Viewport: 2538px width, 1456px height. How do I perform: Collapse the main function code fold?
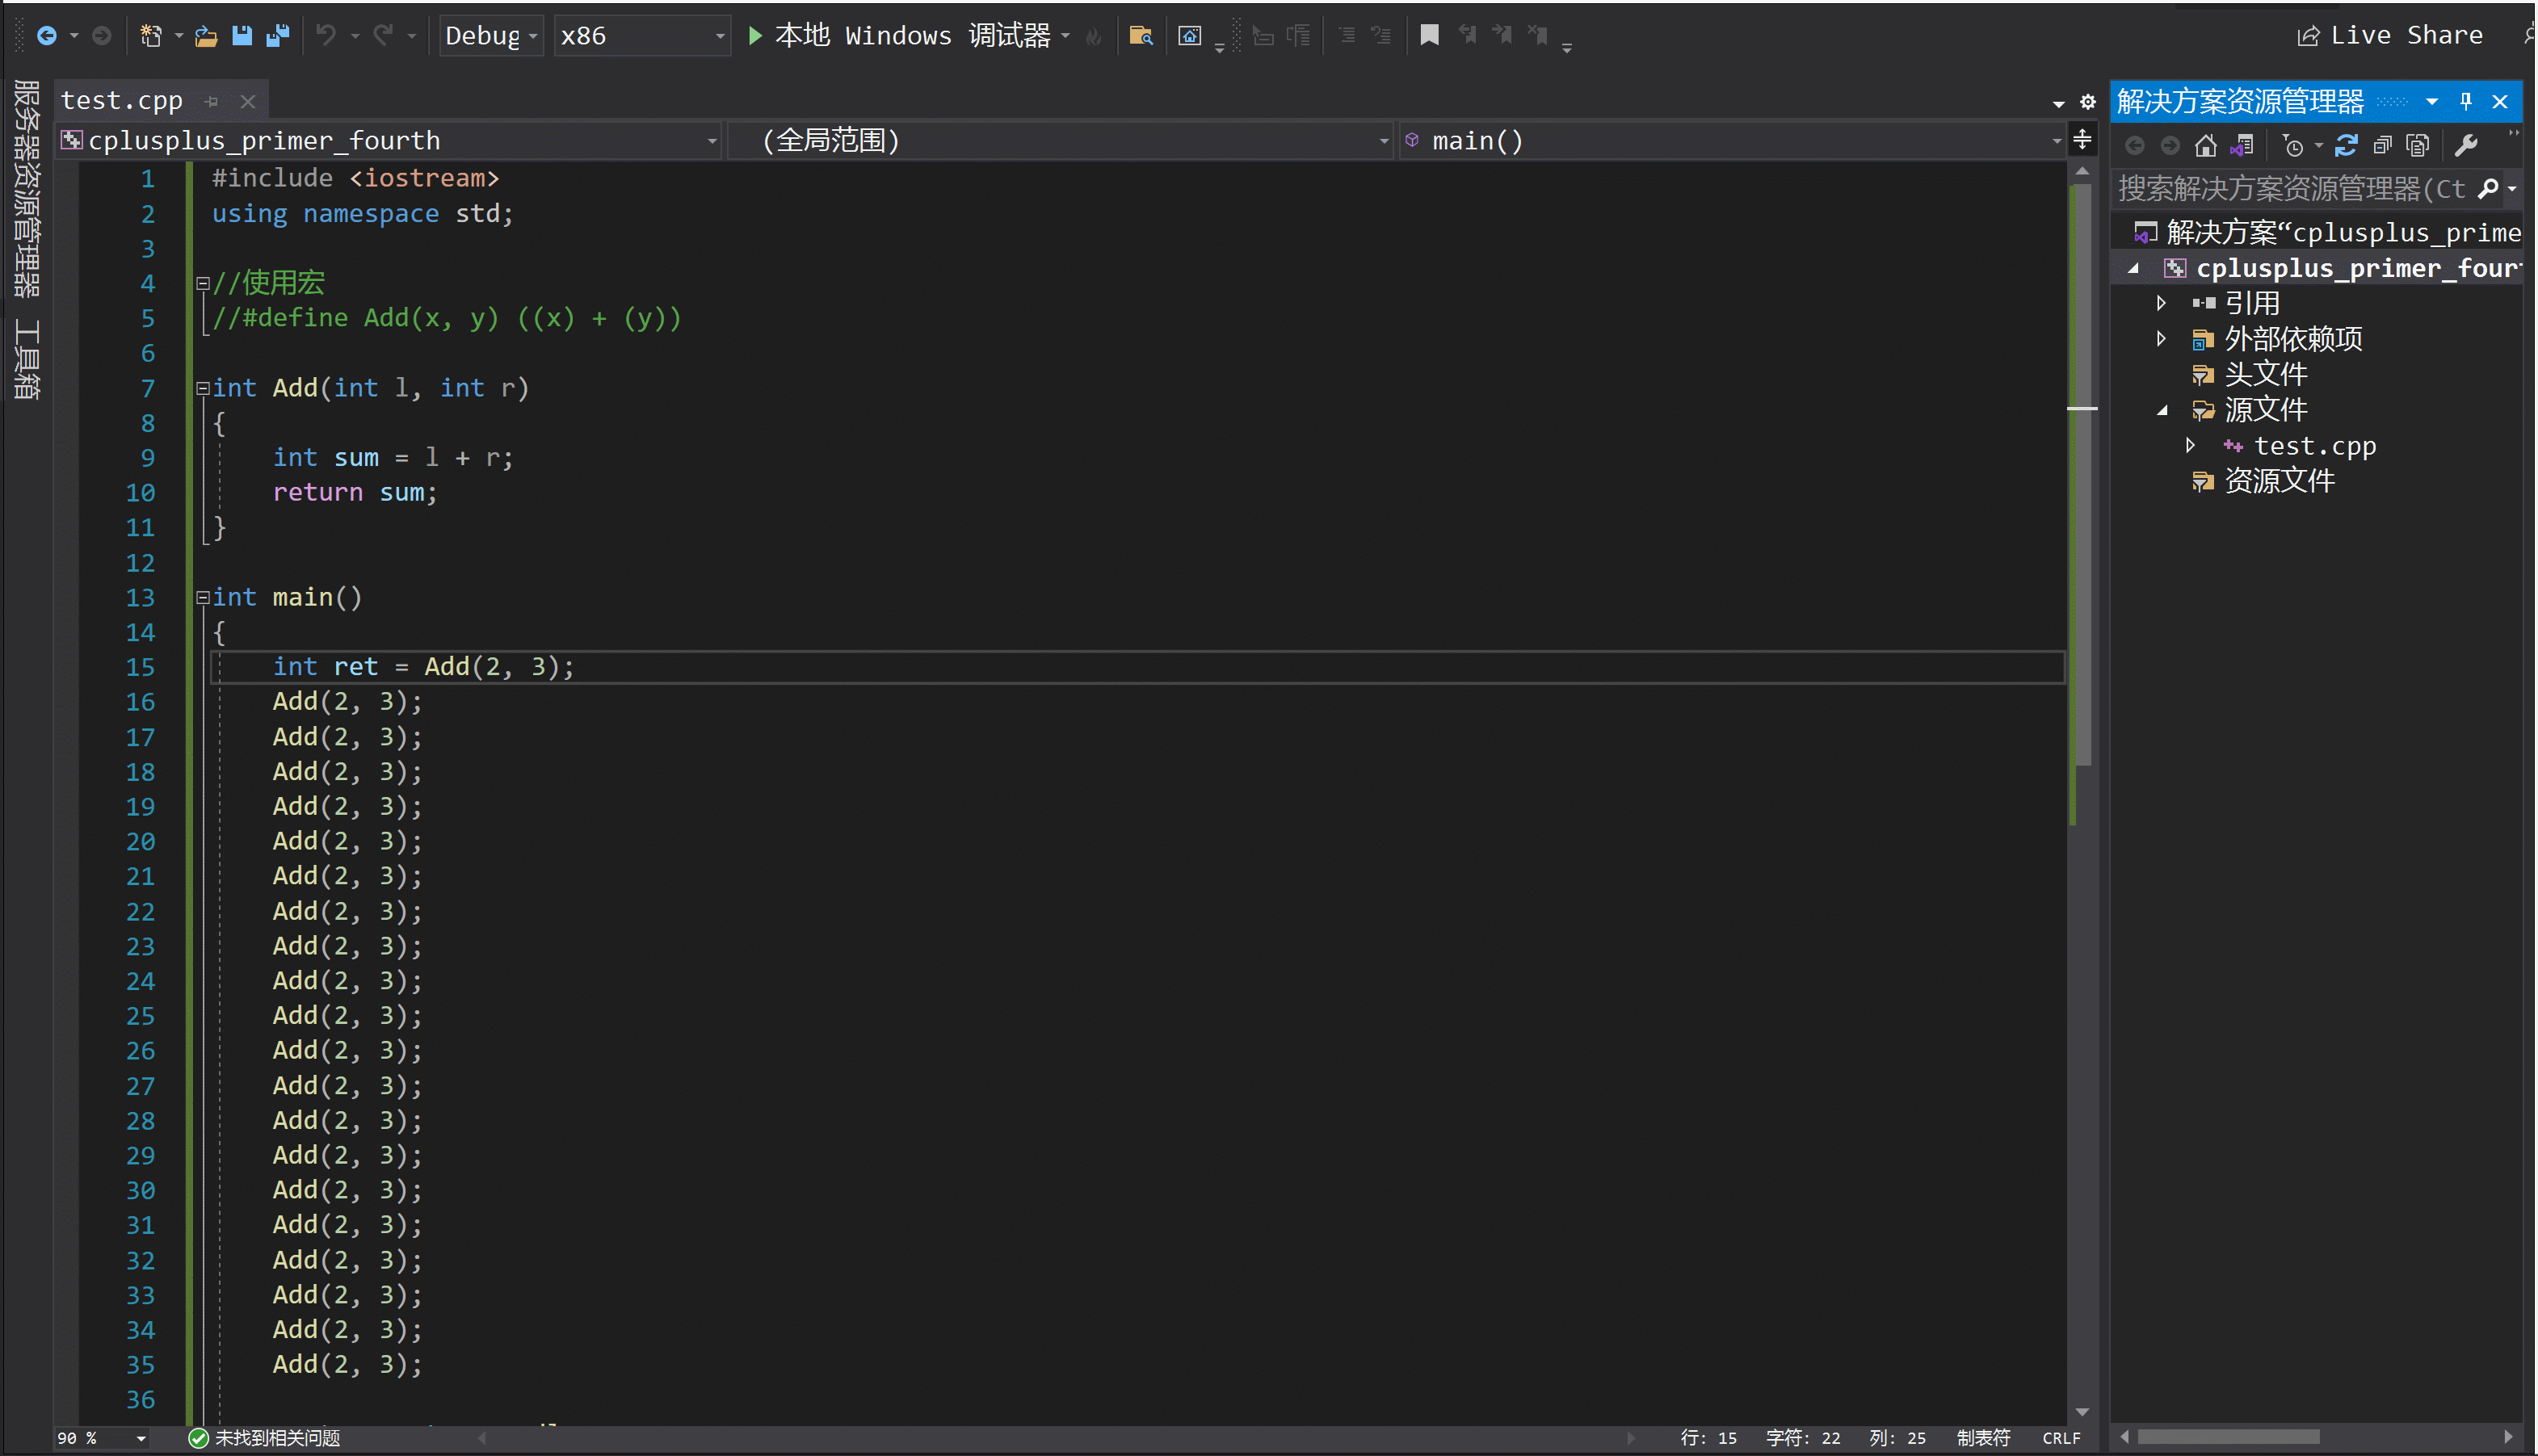203,598
